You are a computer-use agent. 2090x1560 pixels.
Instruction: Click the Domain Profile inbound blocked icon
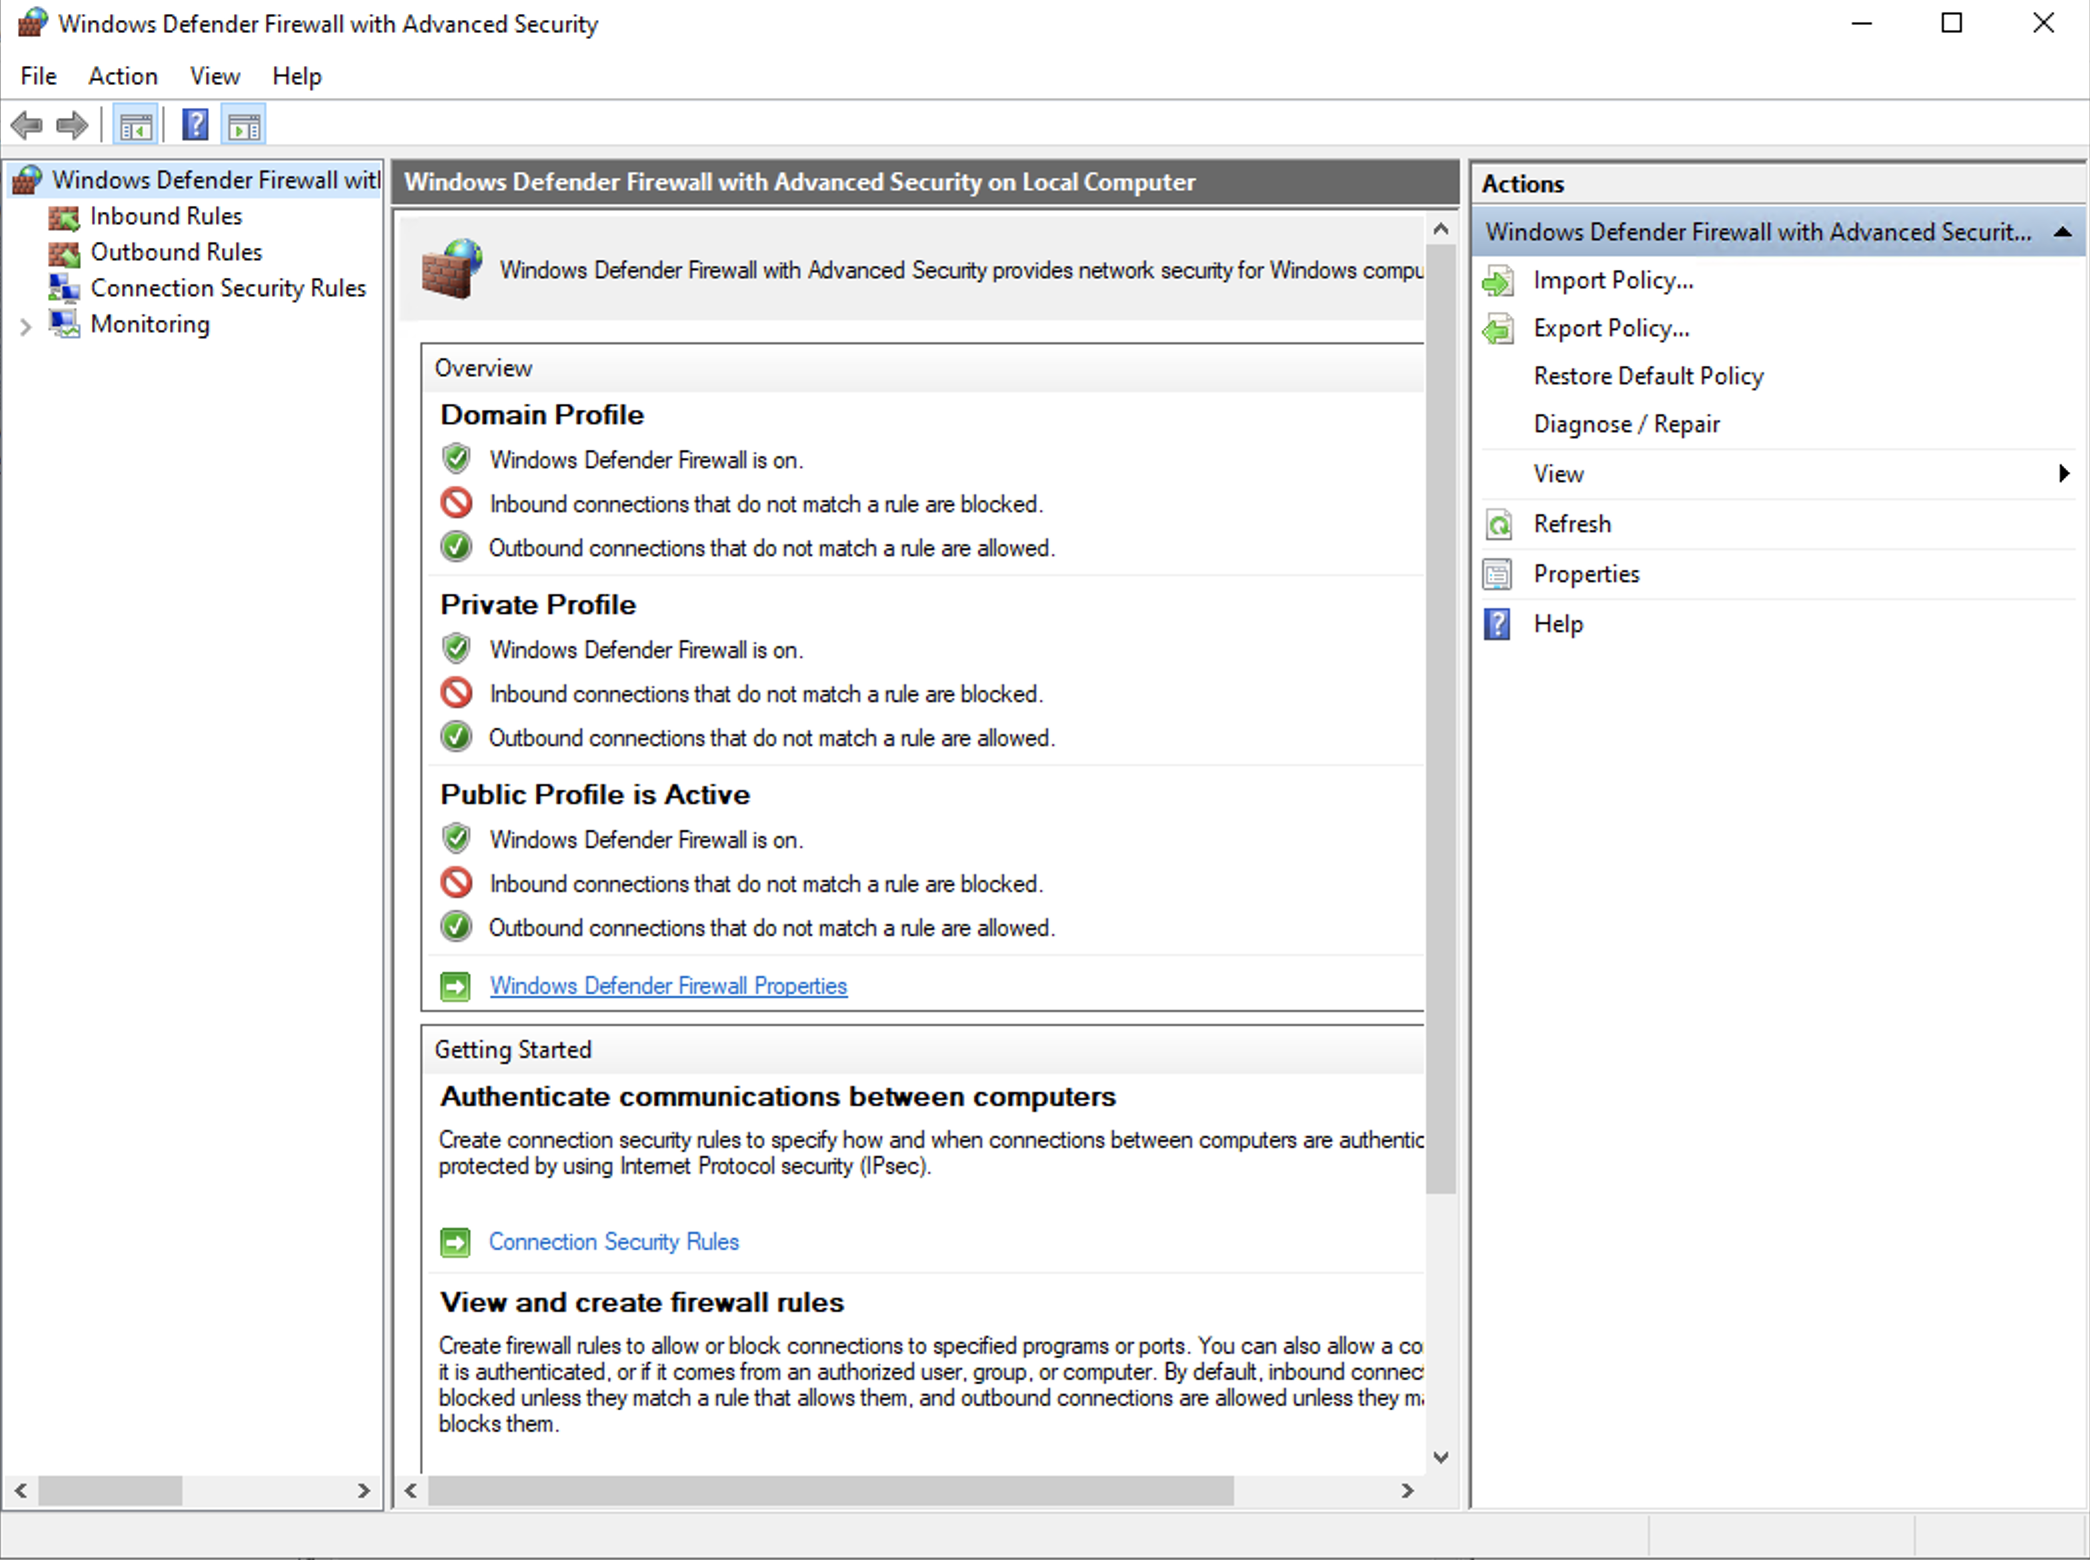tap(456, 503)
